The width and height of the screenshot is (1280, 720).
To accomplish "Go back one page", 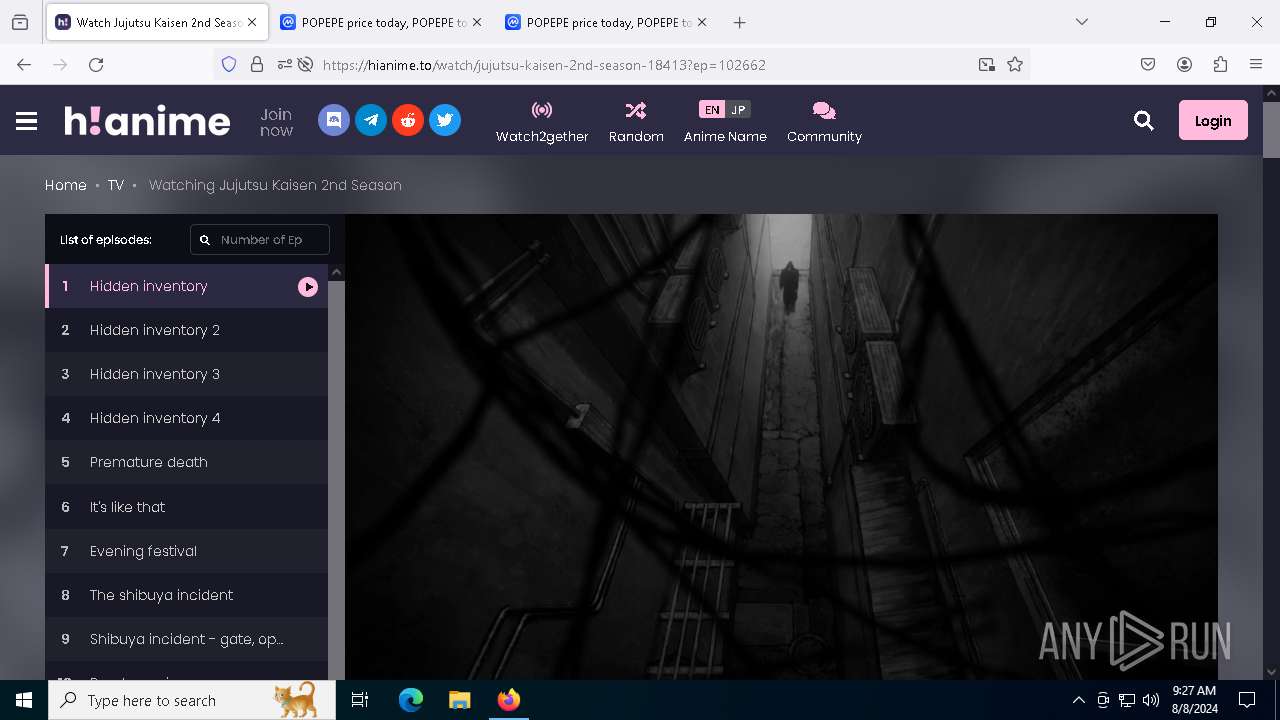I will point(24,64).
